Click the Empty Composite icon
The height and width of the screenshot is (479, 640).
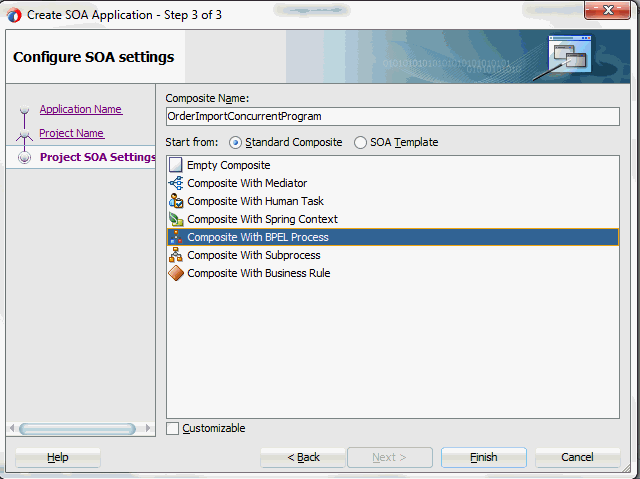(176, 165)
